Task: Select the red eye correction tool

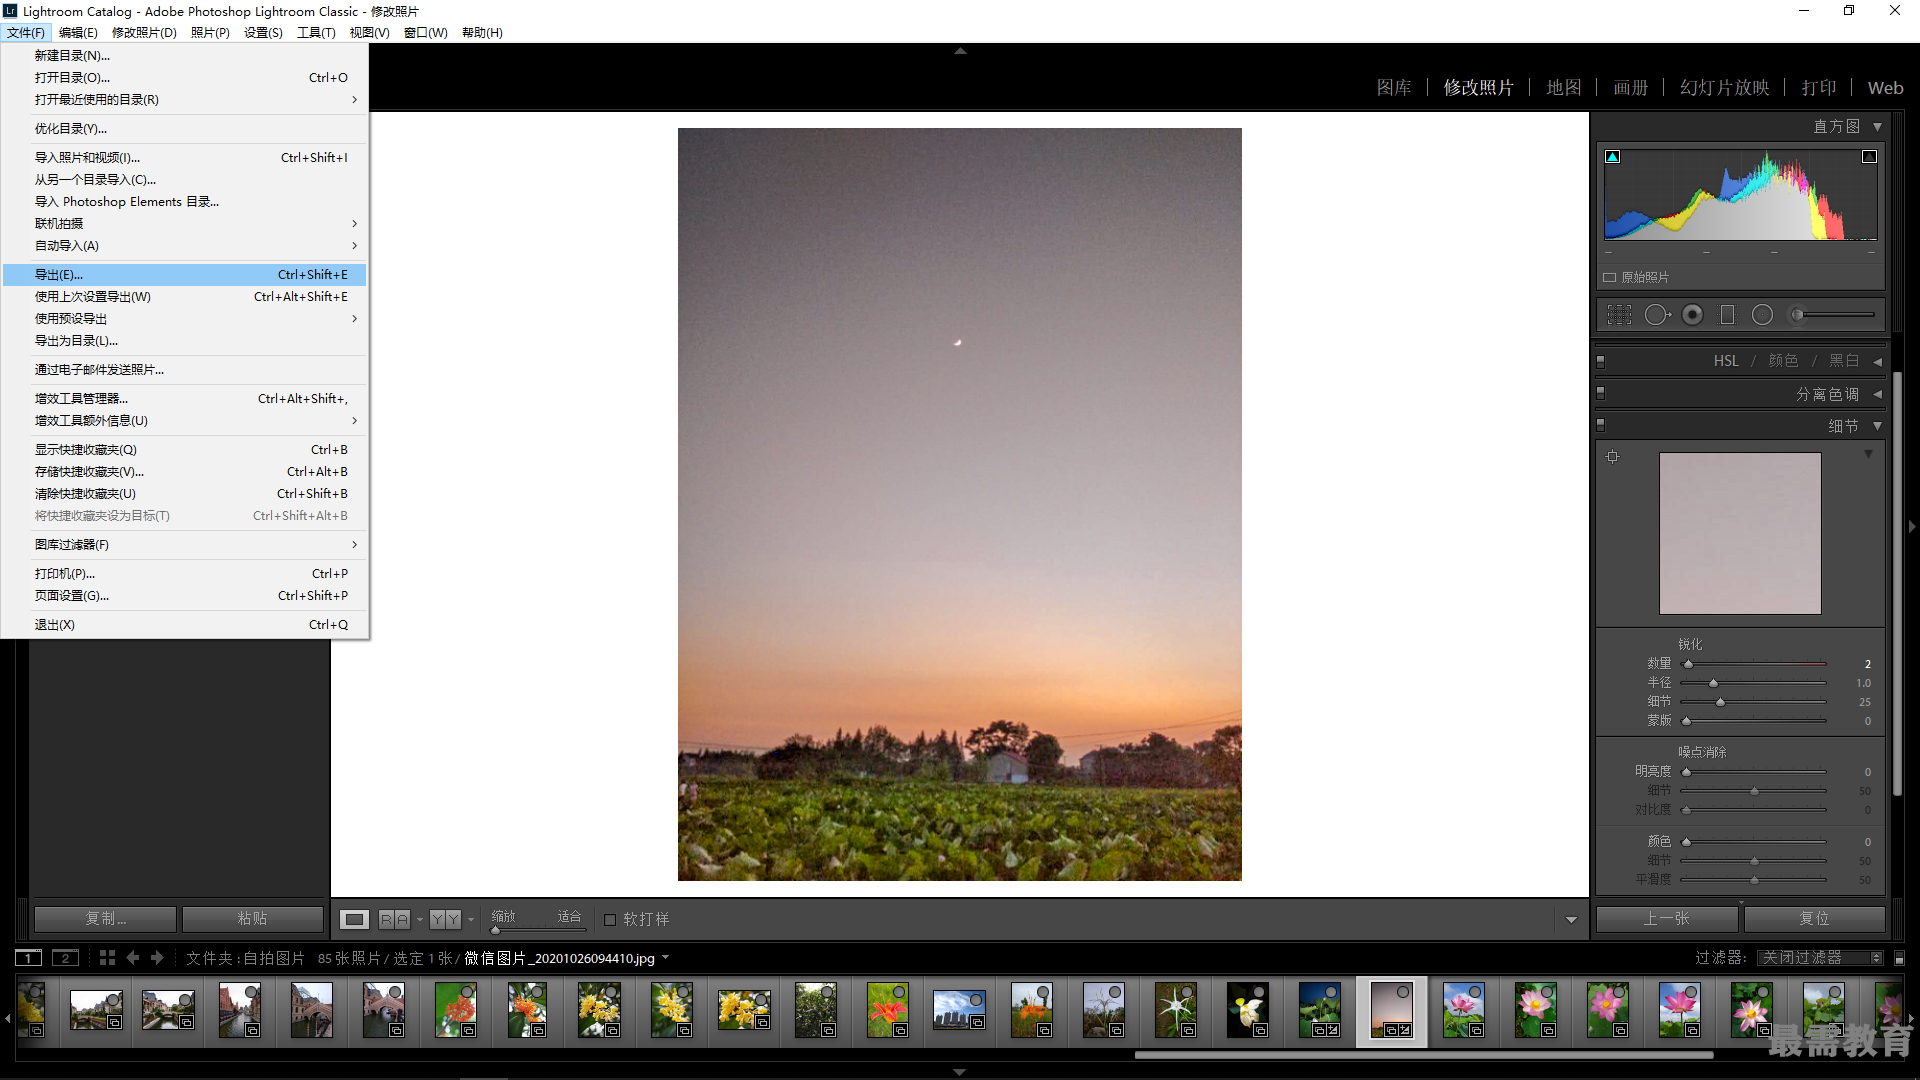Action: pos(1692,315)
